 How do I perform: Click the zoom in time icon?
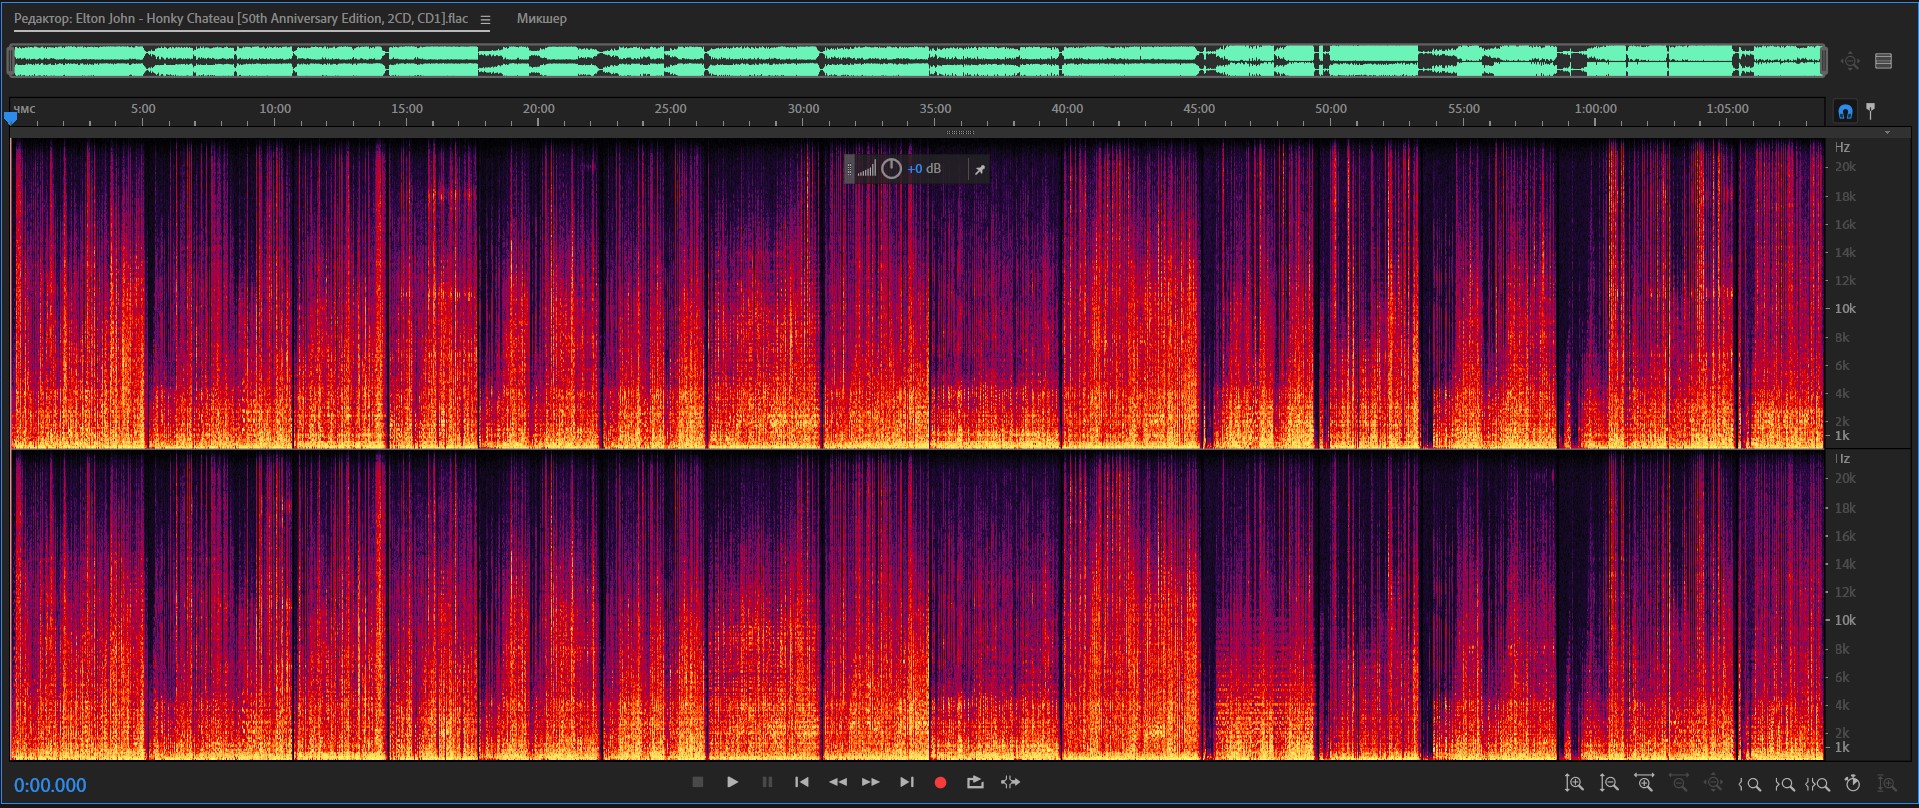(1644, 784)
